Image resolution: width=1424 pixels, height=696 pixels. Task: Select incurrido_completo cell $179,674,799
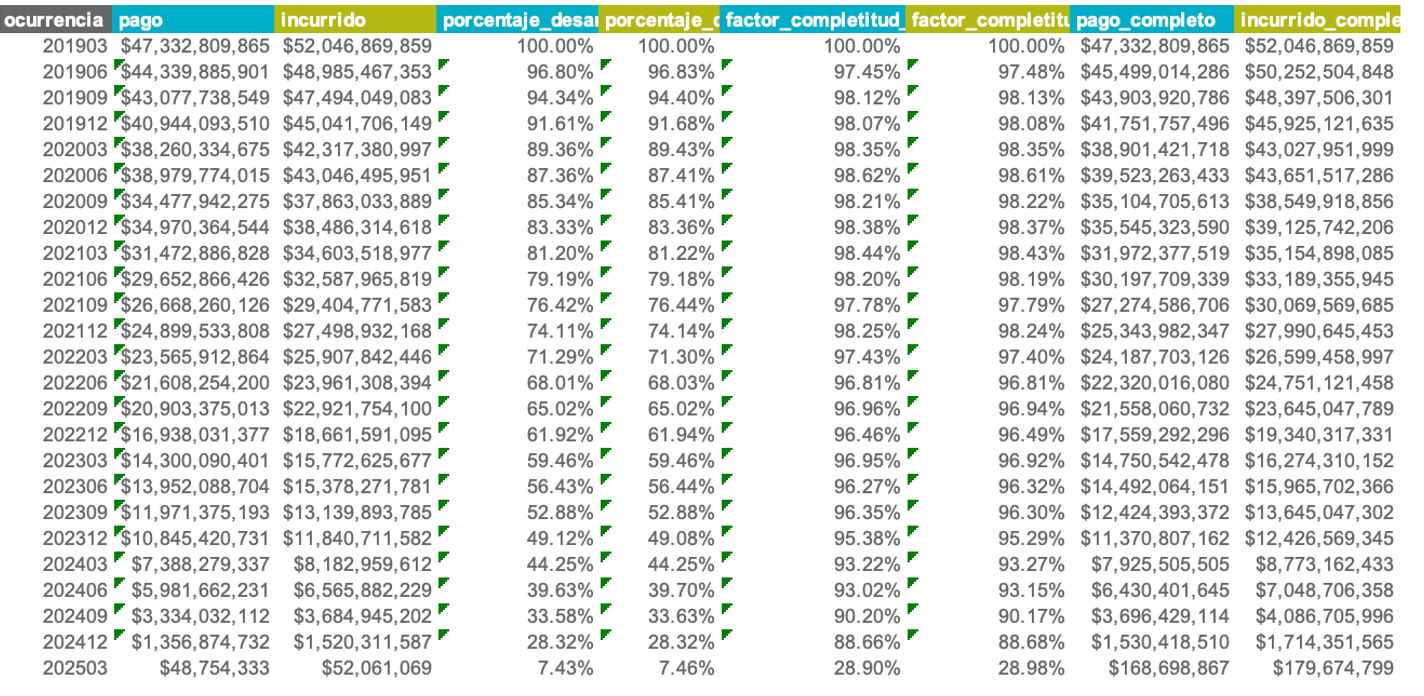pyautogui.click(x=1333, y=668)
